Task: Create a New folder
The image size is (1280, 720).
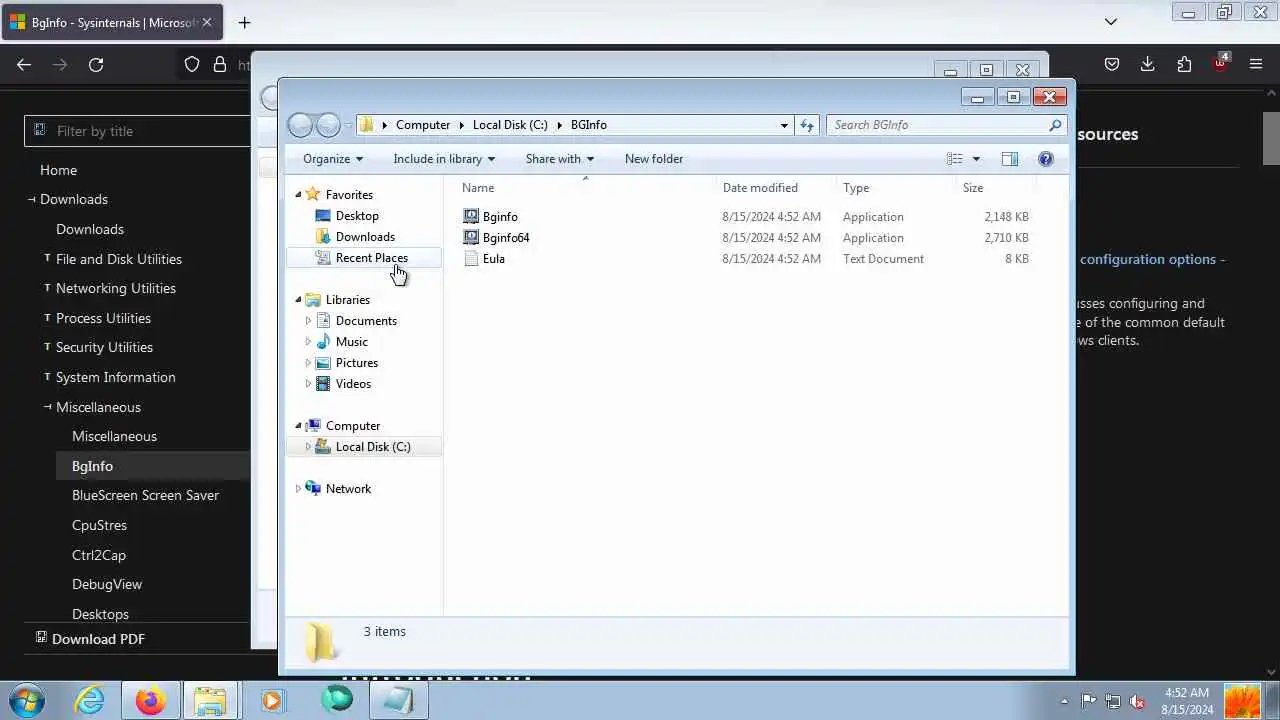Action: click(654, 159)
